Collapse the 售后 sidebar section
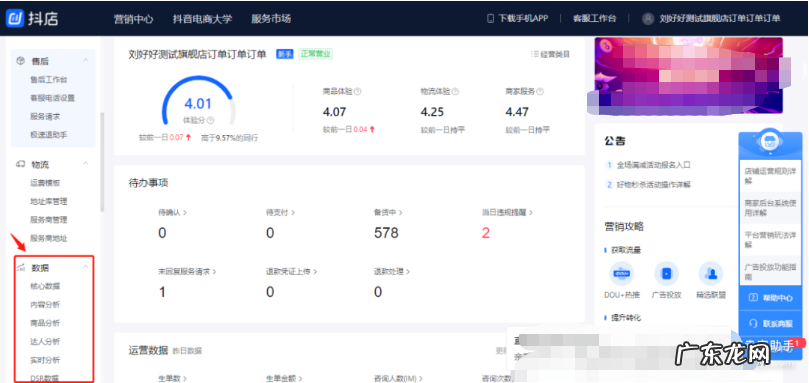This screenshot has width=809, height=383. pos(86,60)
